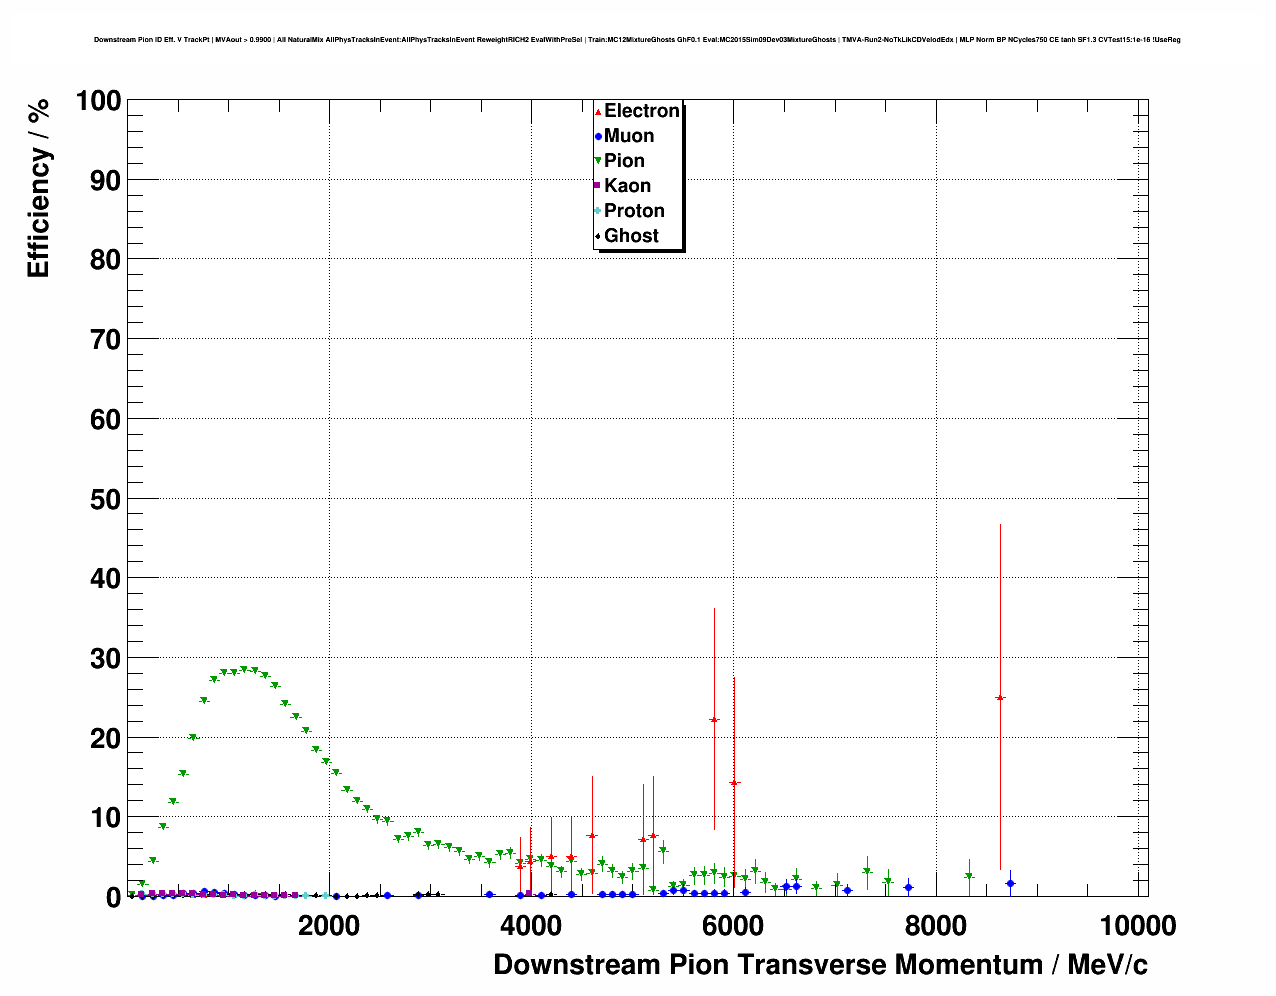Image resolution: width=1276 pixels, height=996 pixels.
Task: Select the Ghost legend label
Action: pyautogui.click(x=631, y=236)
